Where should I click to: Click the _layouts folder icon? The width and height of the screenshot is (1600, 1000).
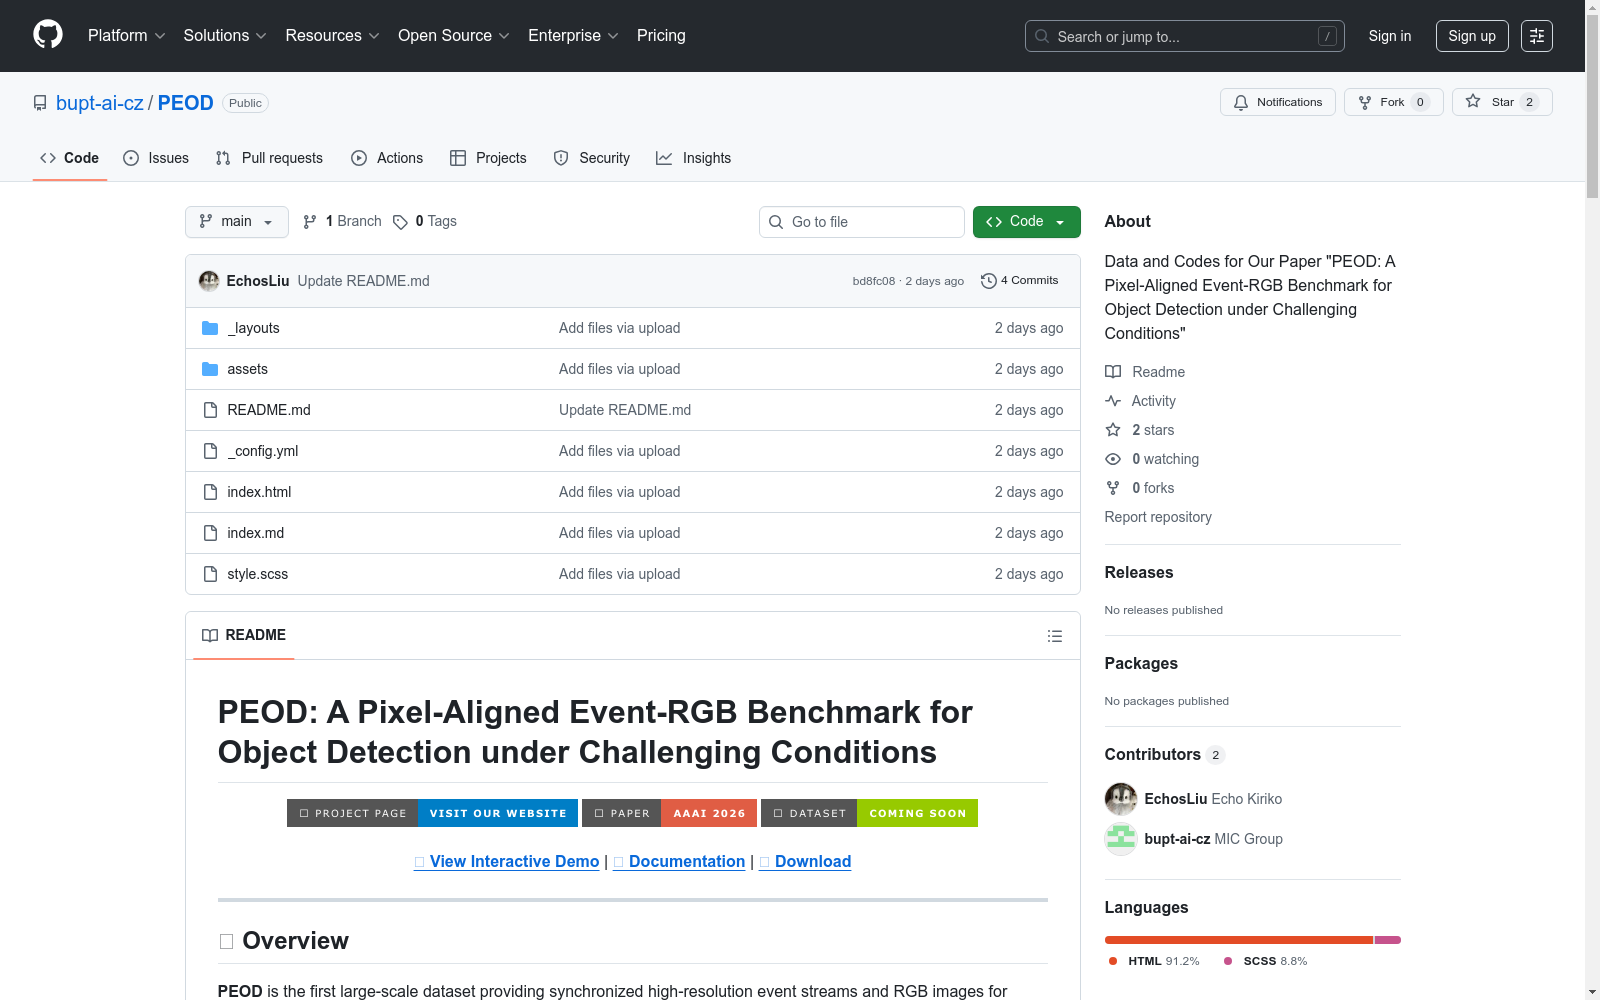click(210, 328)
